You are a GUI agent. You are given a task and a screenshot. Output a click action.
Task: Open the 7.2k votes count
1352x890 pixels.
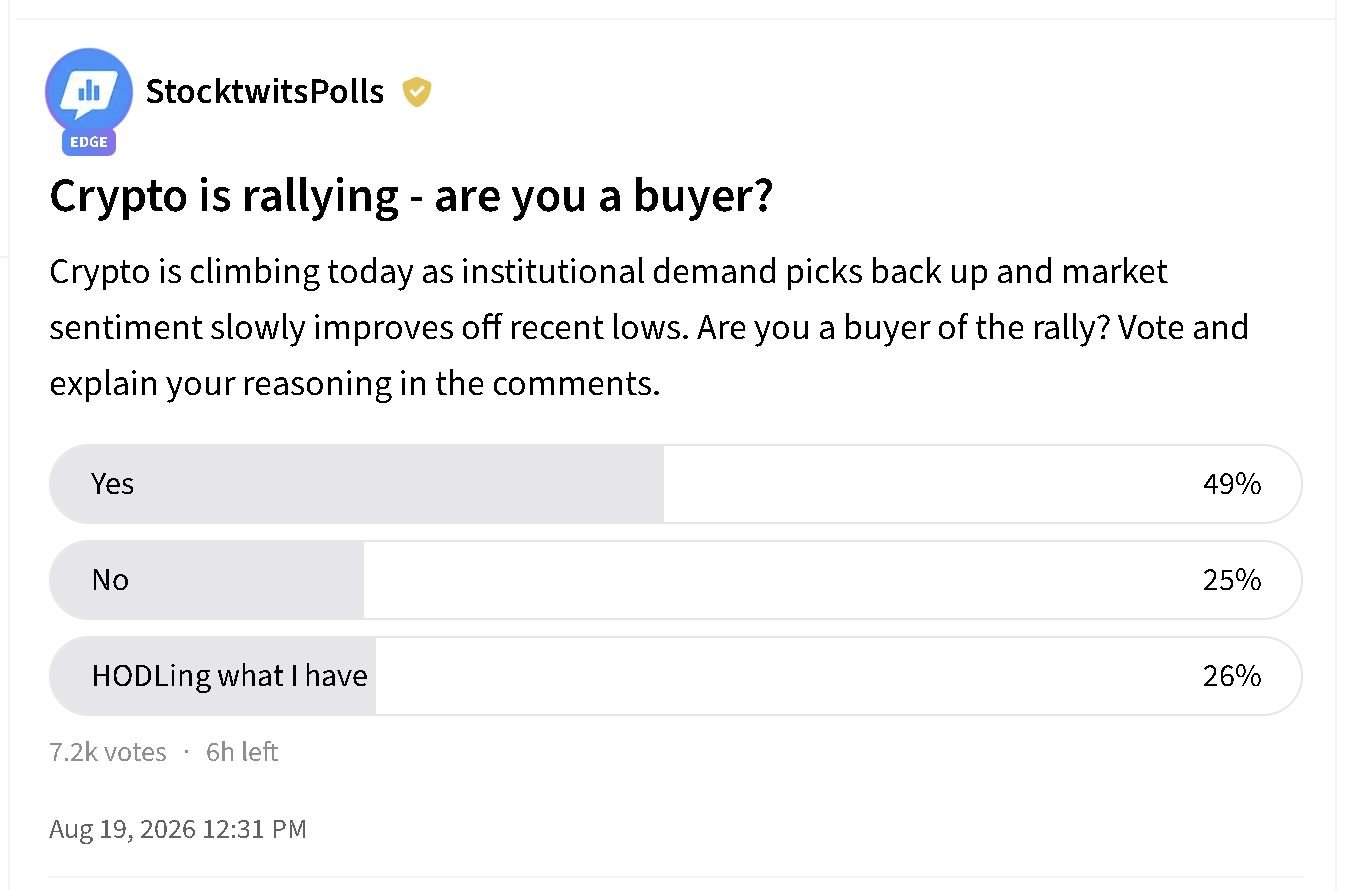pyautogui.click(x=108, y=752)
